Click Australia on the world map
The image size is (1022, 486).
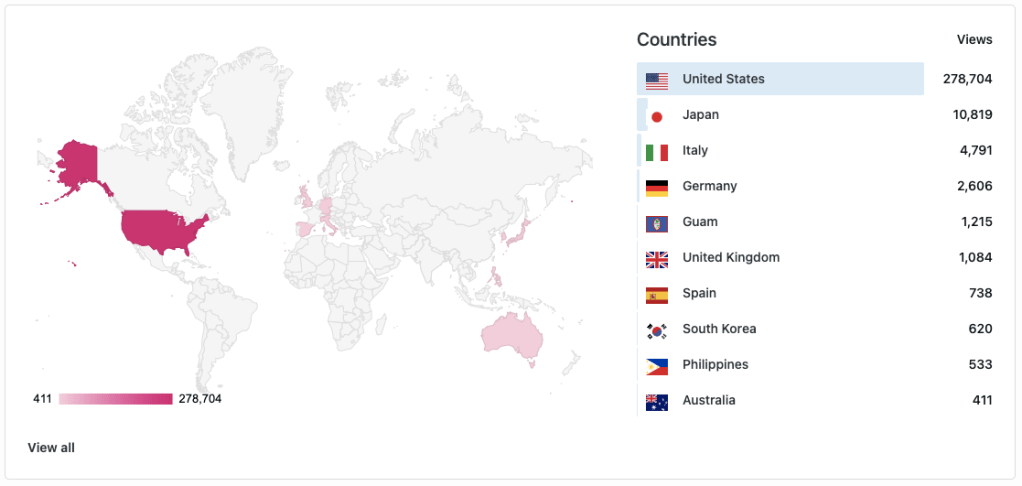(x=512, y=335)
